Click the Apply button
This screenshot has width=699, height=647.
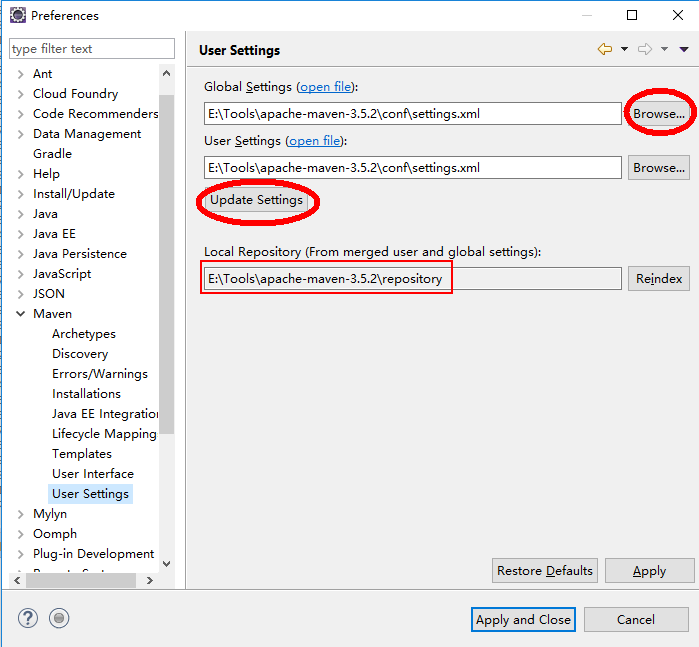[x=649, y=571]
